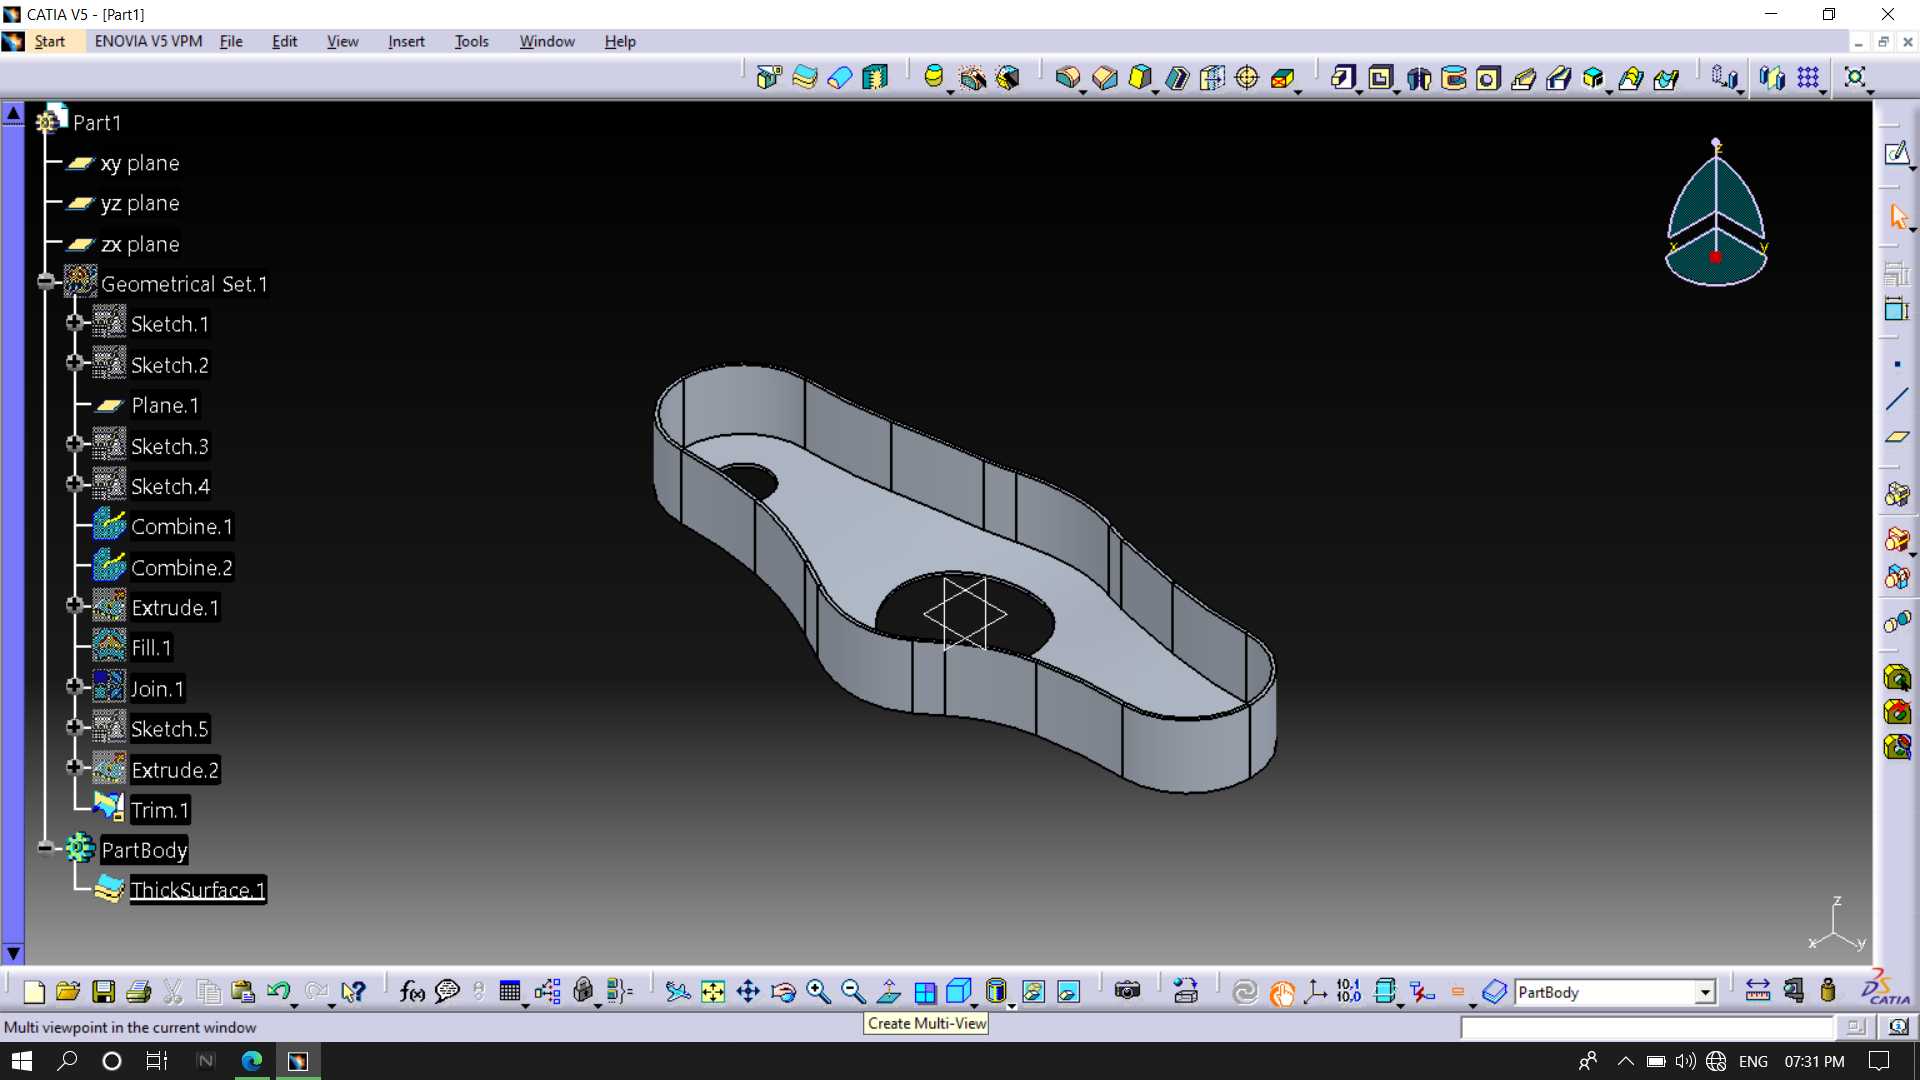1920x1080 pixels.
Task: Select Trim.1 in the specification tree
Action: [x=160, y=810]
